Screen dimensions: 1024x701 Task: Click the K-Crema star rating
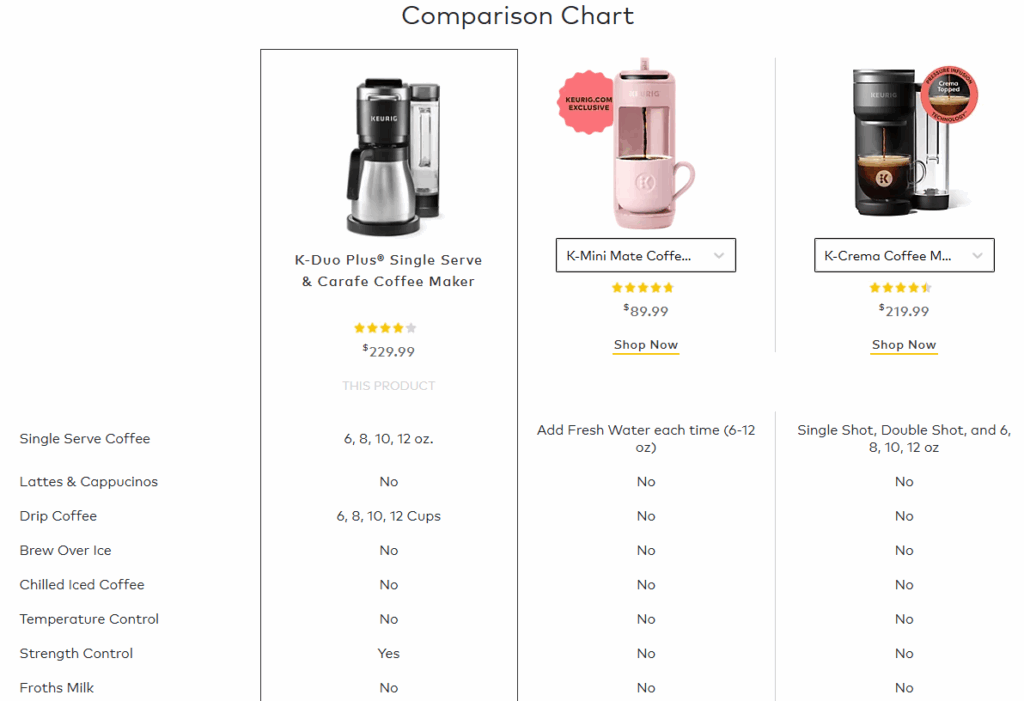pos(902,287)
